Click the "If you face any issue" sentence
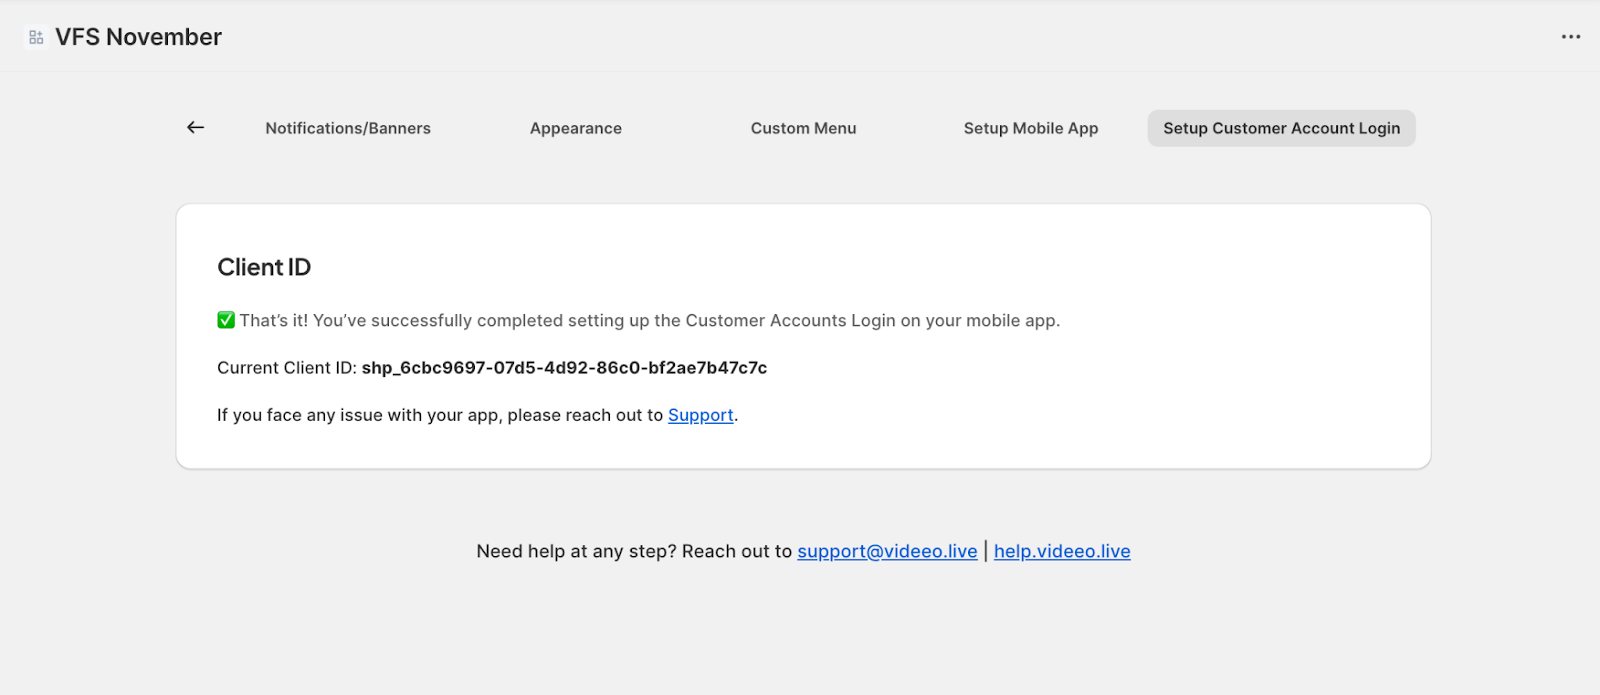 (440, 415)
